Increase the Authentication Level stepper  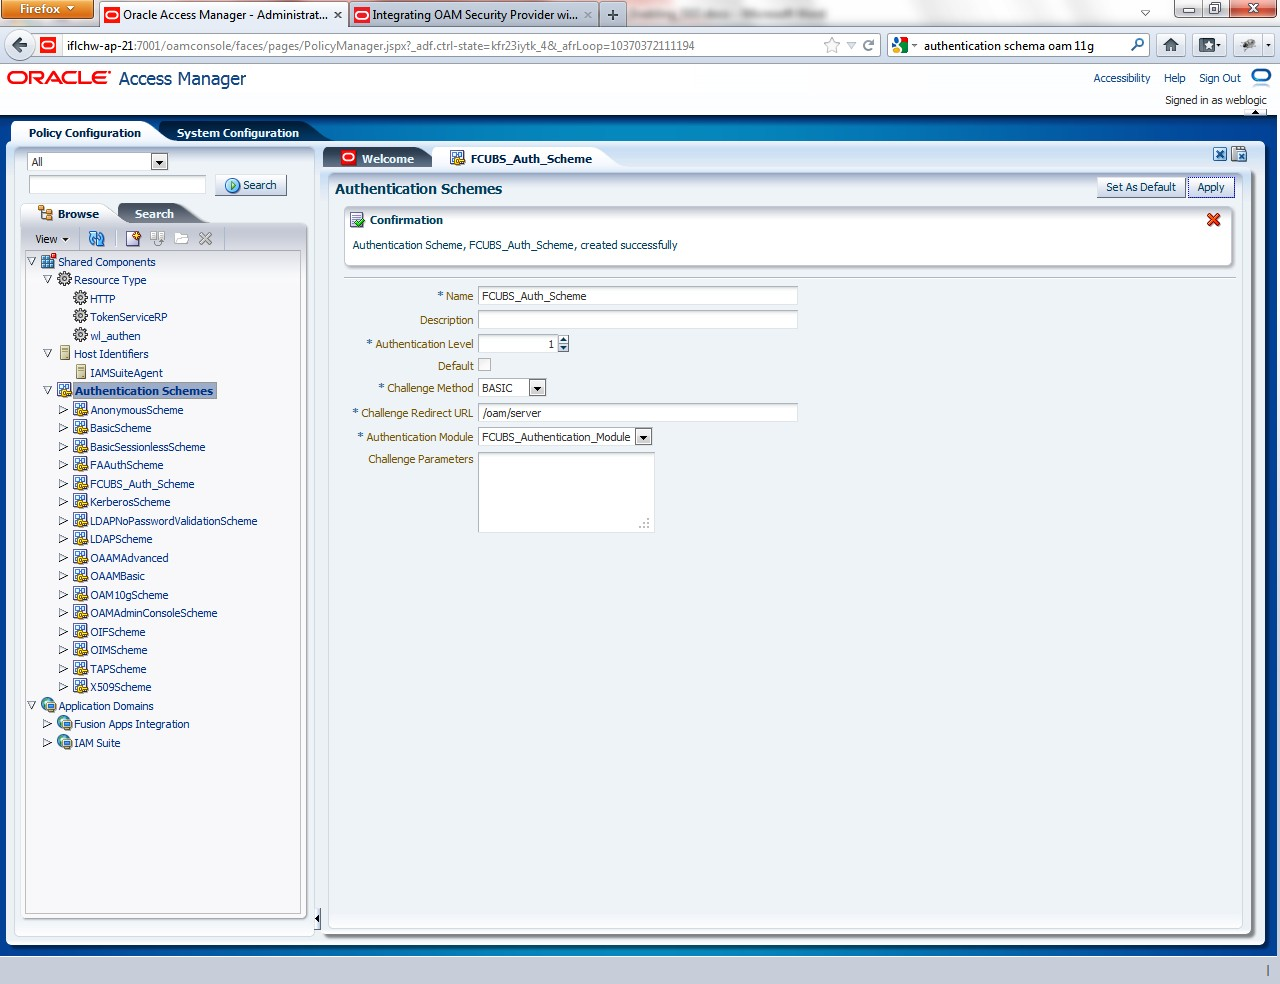[x=564, y=340]
